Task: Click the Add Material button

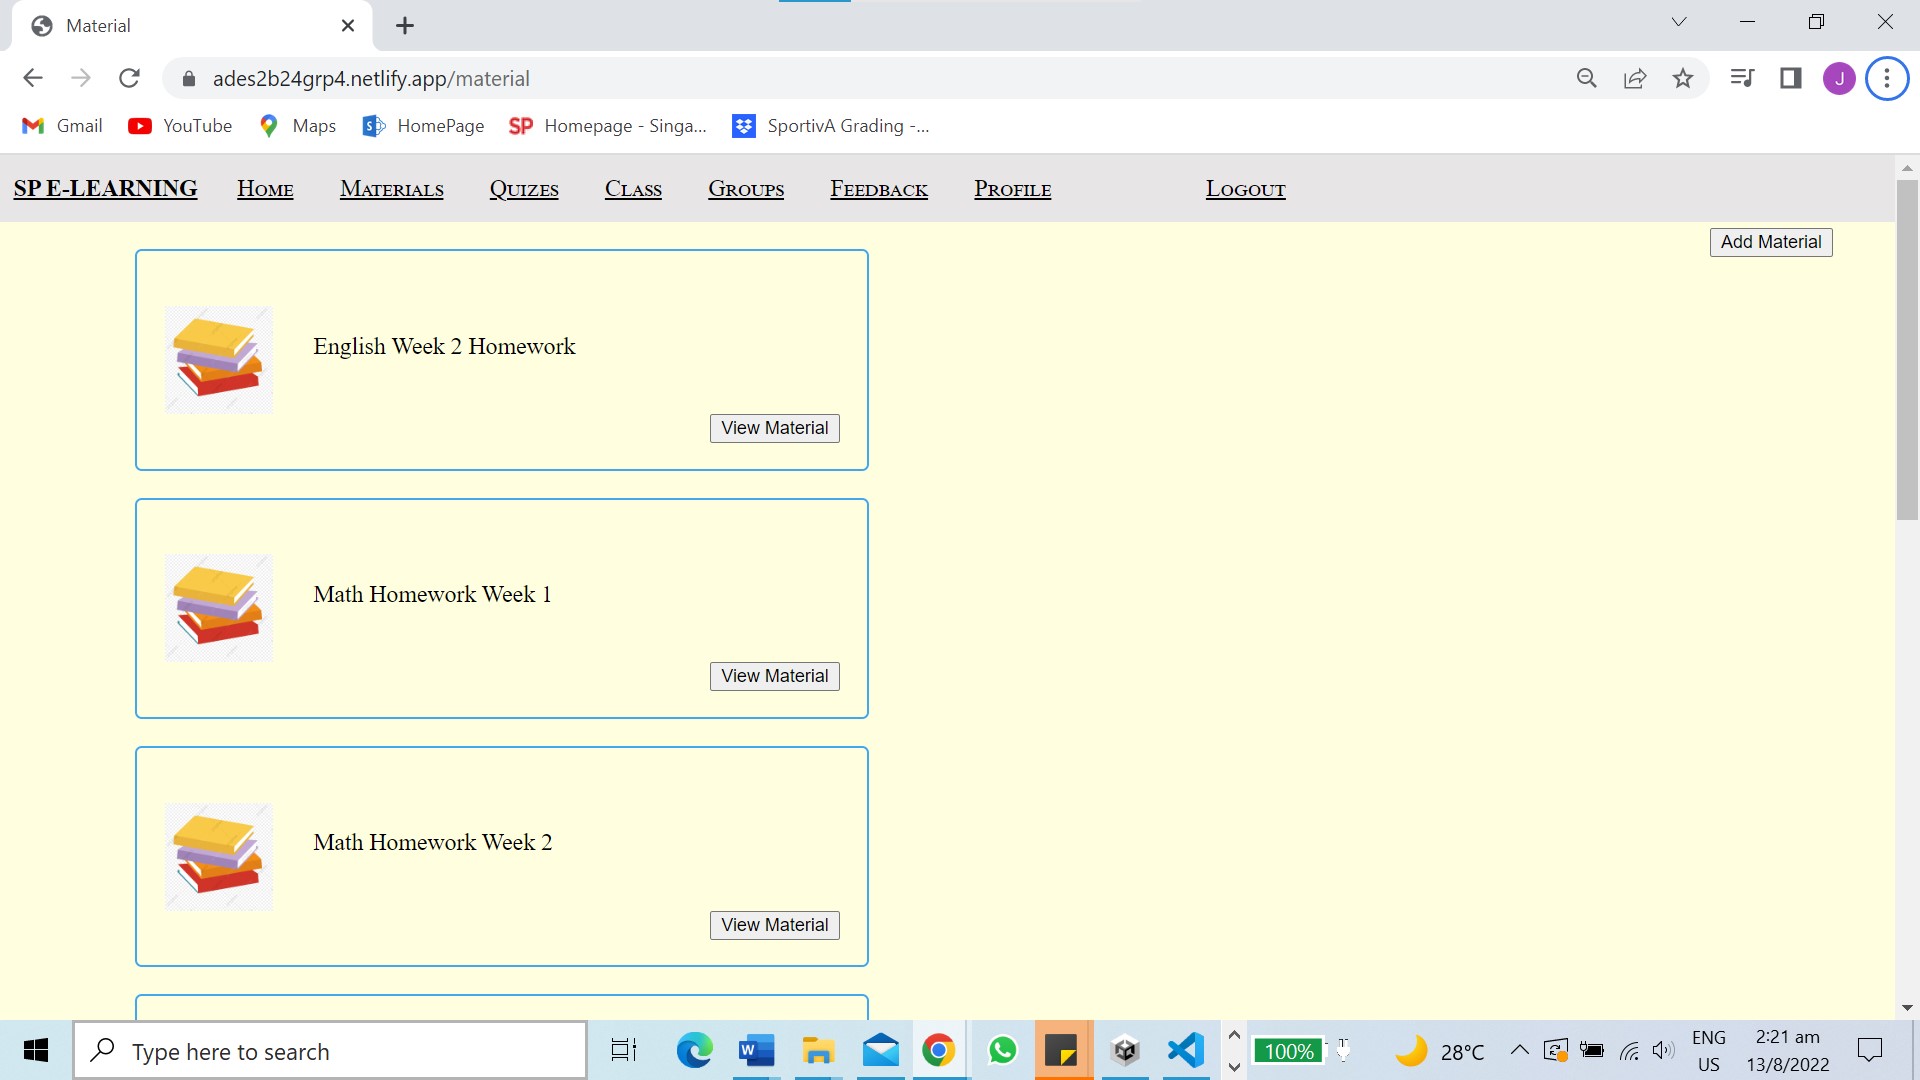Action: (1771, 242)
